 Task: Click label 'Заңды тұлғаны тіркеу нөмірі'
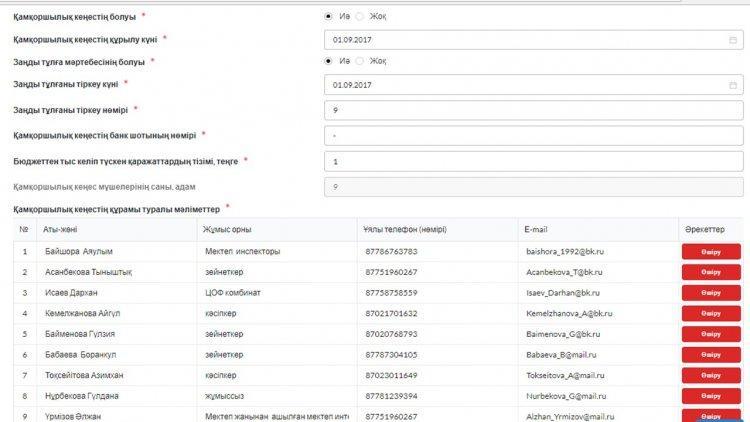71,110
